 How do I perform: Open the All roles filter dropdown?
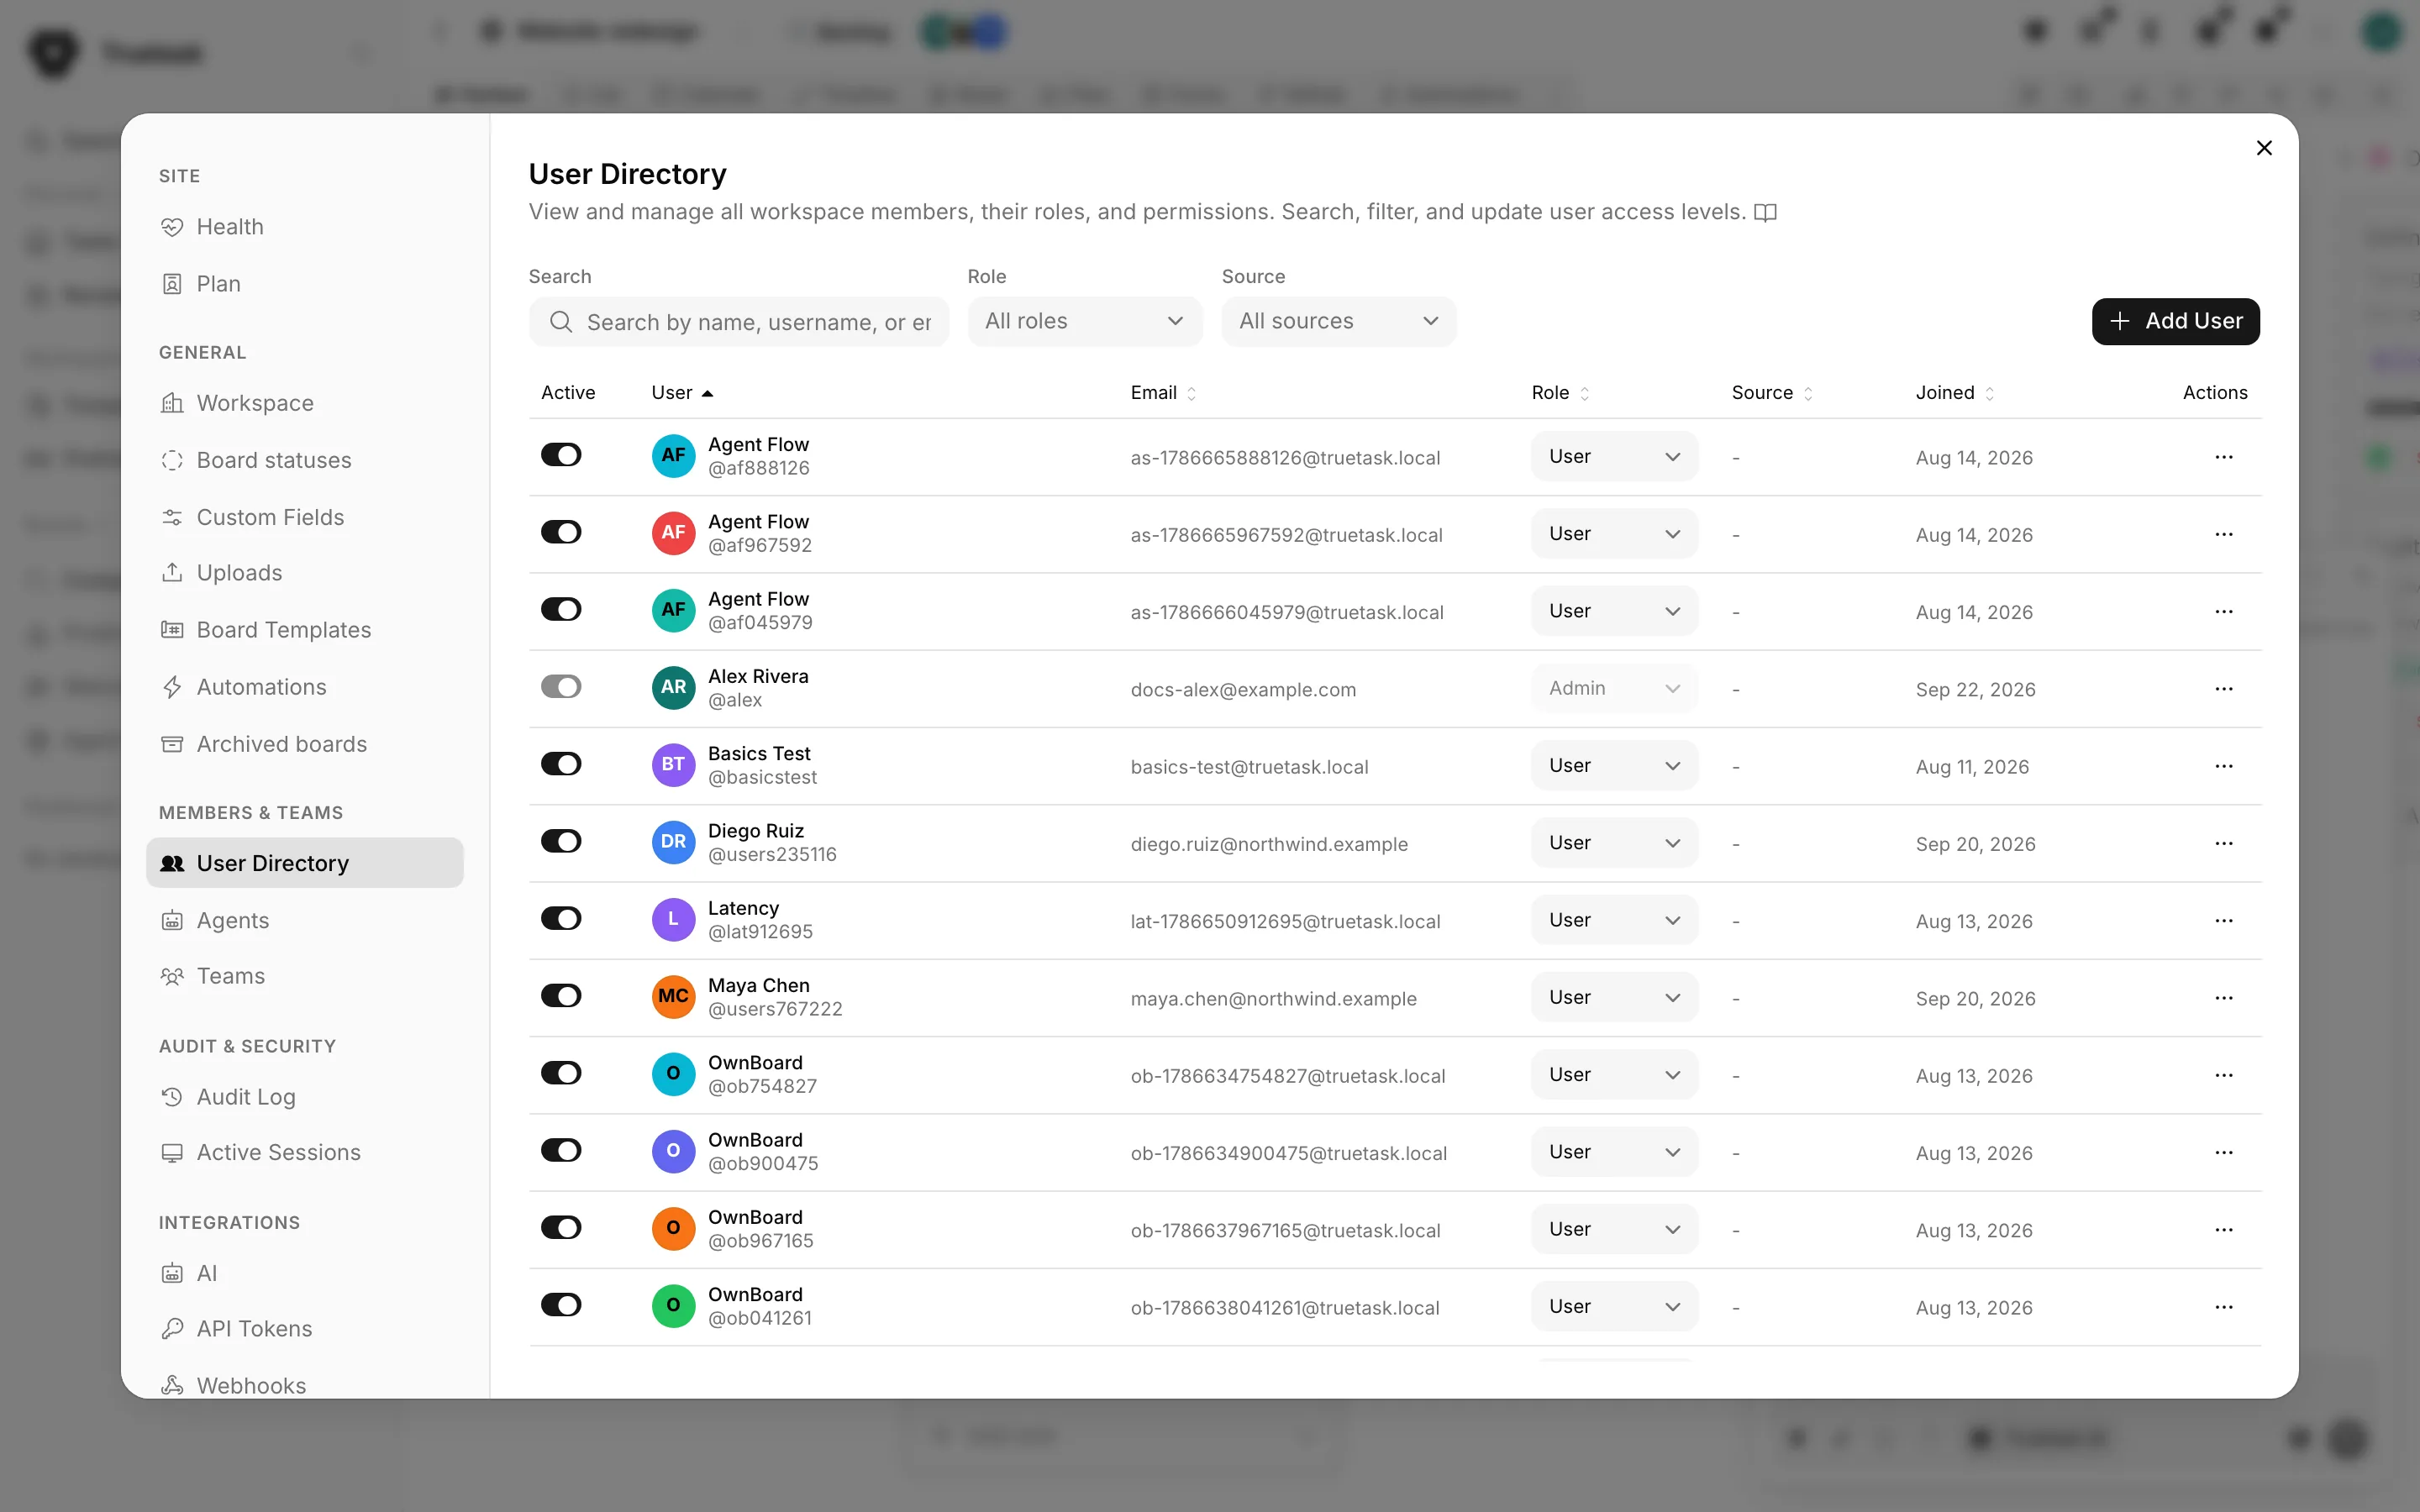click(1084, 321)
